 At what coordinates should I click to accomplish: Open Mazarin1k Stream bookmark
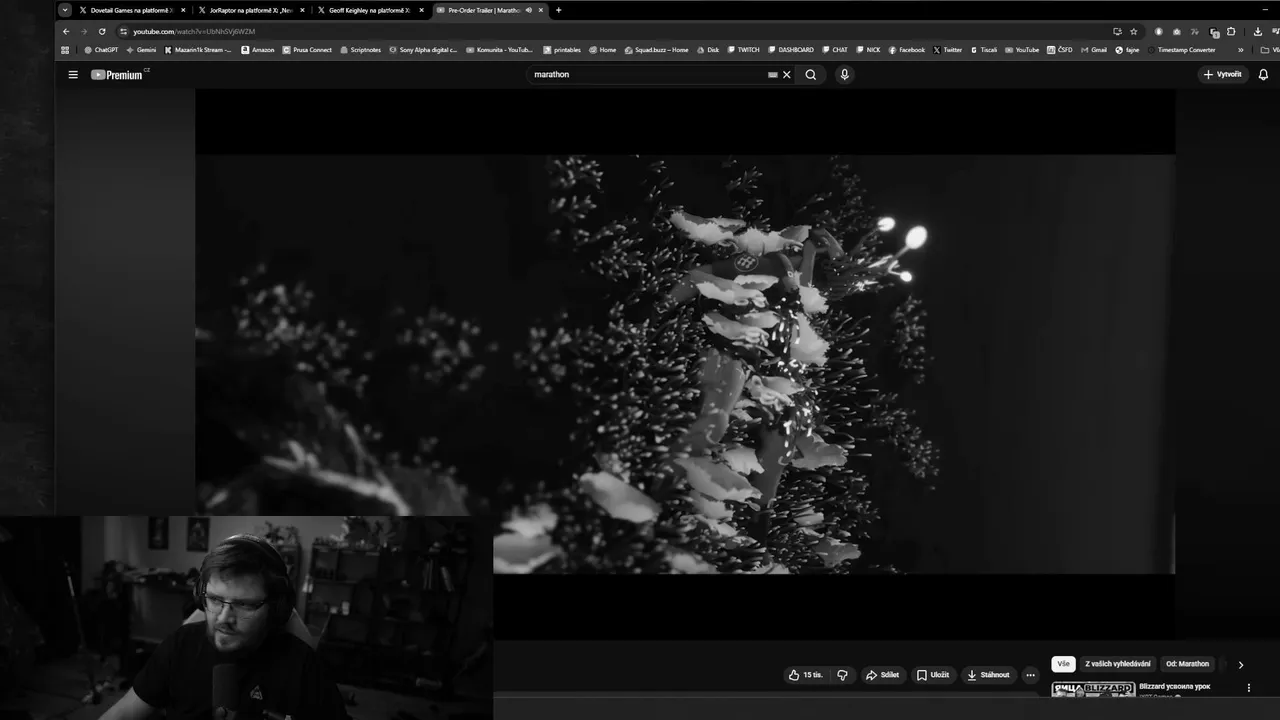[198, 50]
